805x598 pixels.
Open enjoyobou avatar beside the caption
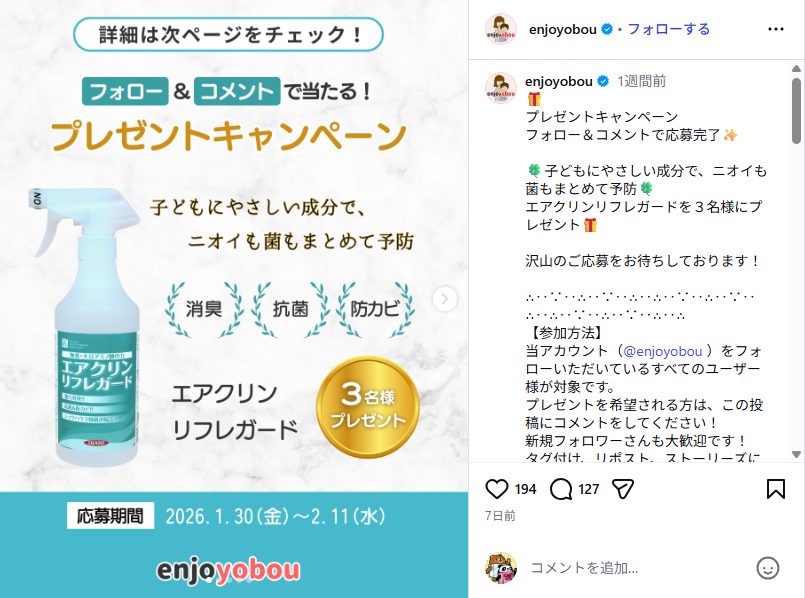[x=501, y=88]
